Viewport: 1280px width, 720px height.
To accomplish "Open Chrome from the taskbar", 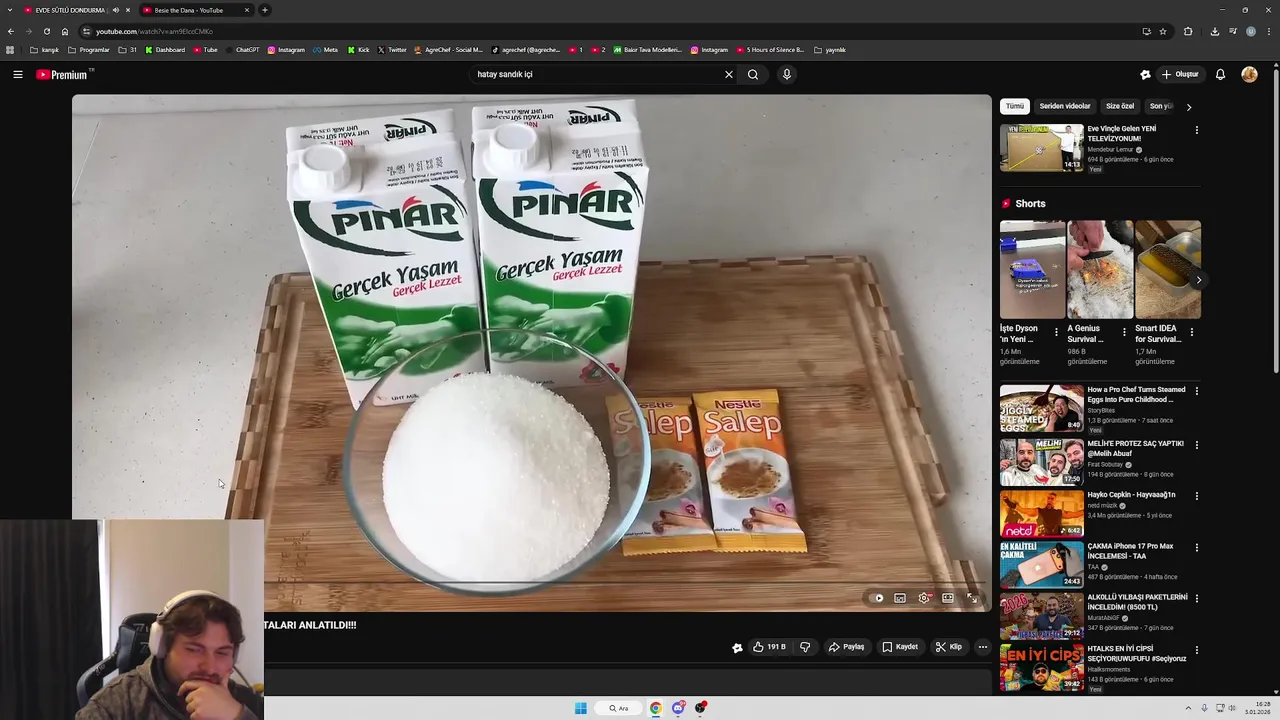I will click(656, 708).
